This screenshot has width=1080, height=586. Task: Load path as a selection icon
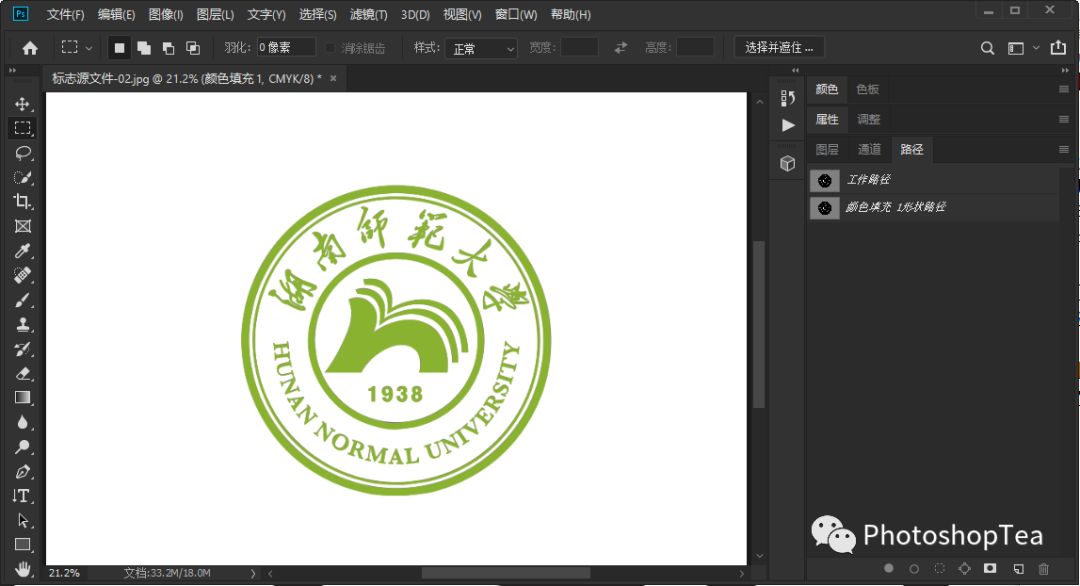pos(939,568)
